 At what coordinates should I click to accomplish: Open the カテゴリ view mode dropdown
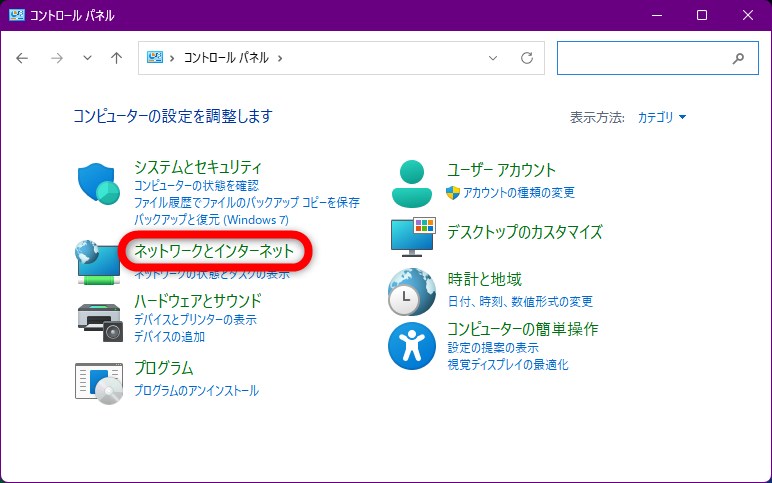click(x=662, y=117)
